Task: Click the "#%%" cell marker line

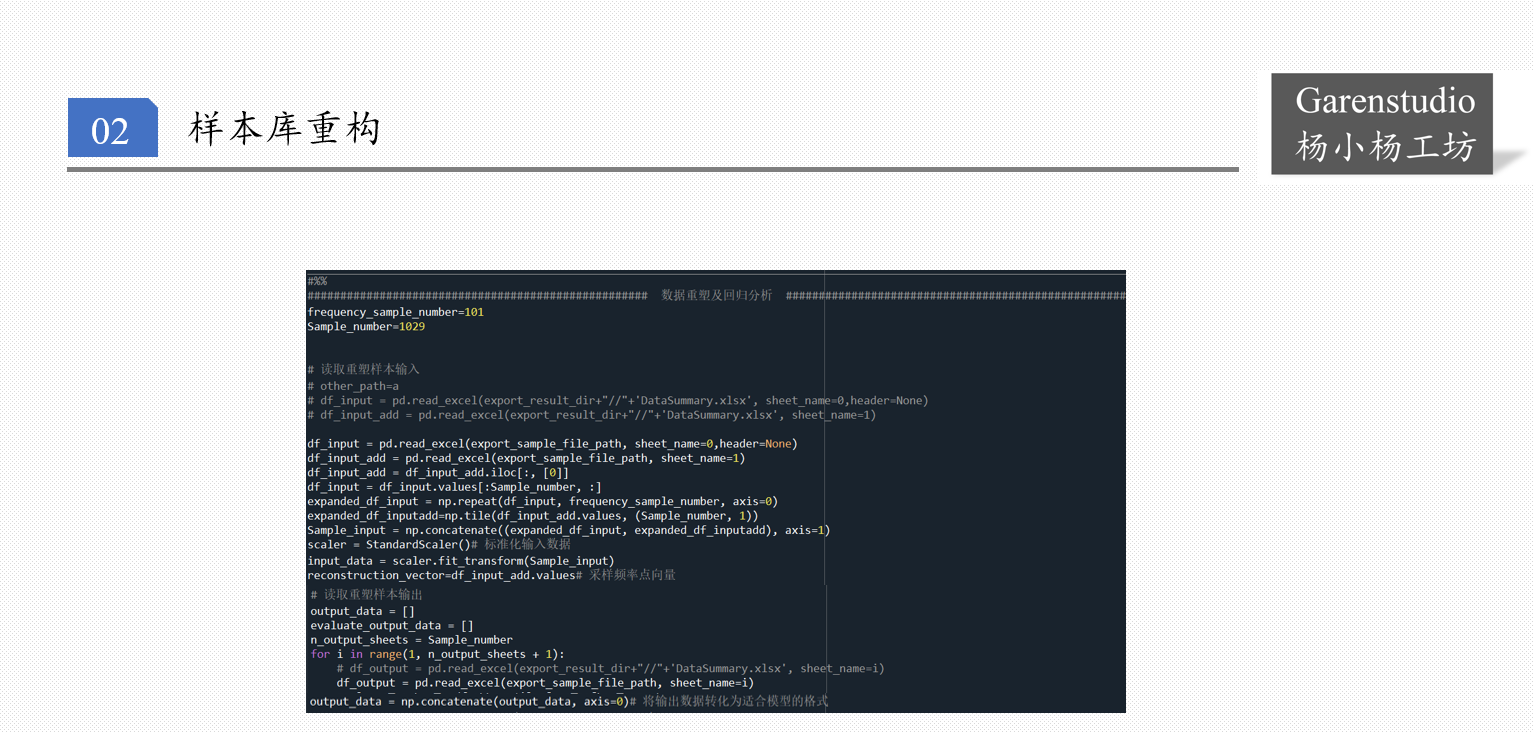Action: pyautogui.click(x=317, y=281)
